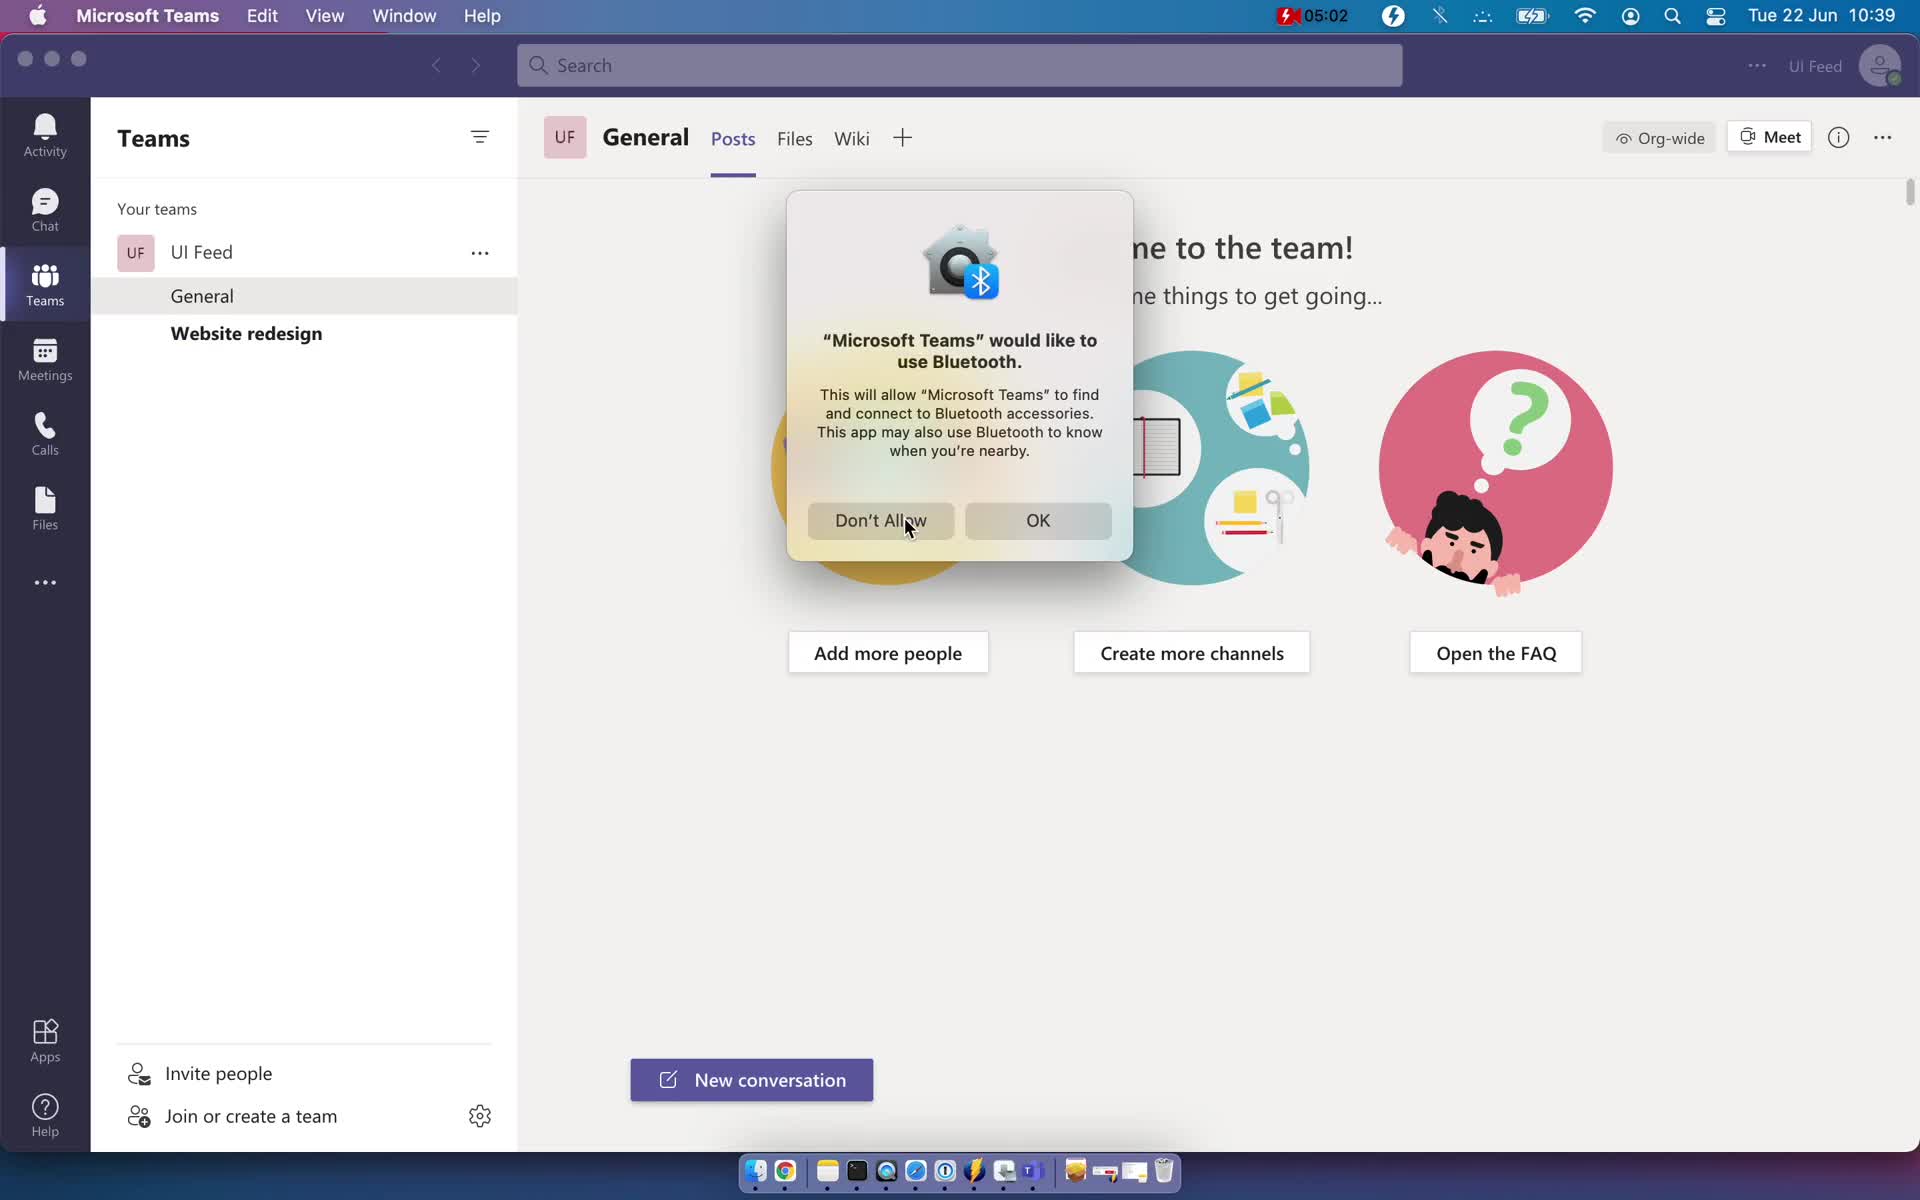Click OK to allow Bluetooth access
Viewport: 1920px width, 1200px height.
point(1038,520)
